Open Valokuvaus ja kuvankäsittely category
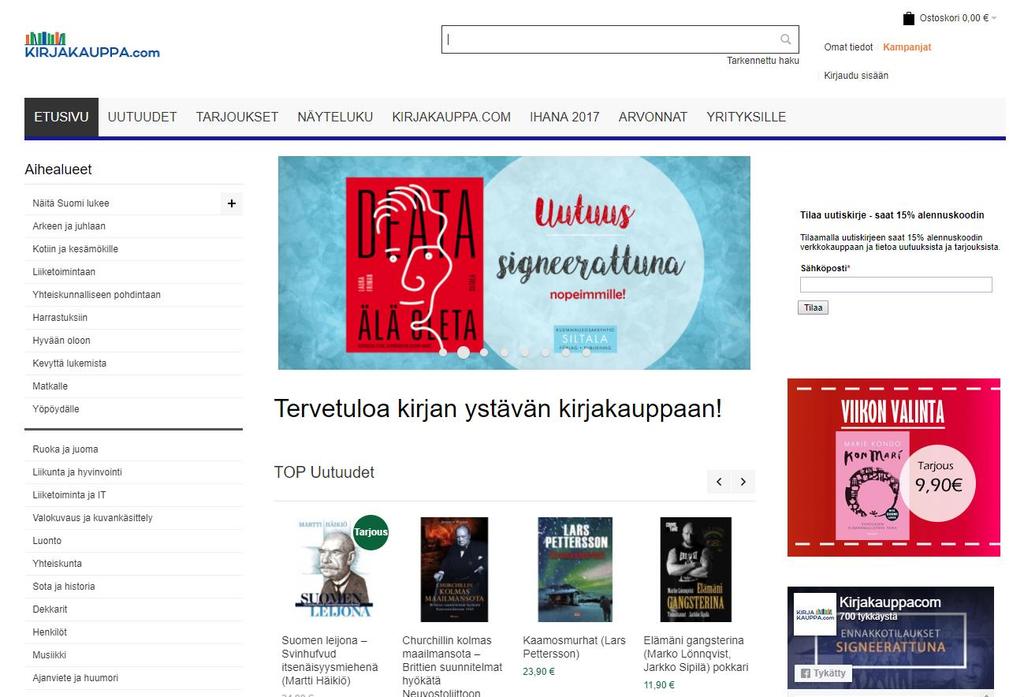 pos(92,518)
